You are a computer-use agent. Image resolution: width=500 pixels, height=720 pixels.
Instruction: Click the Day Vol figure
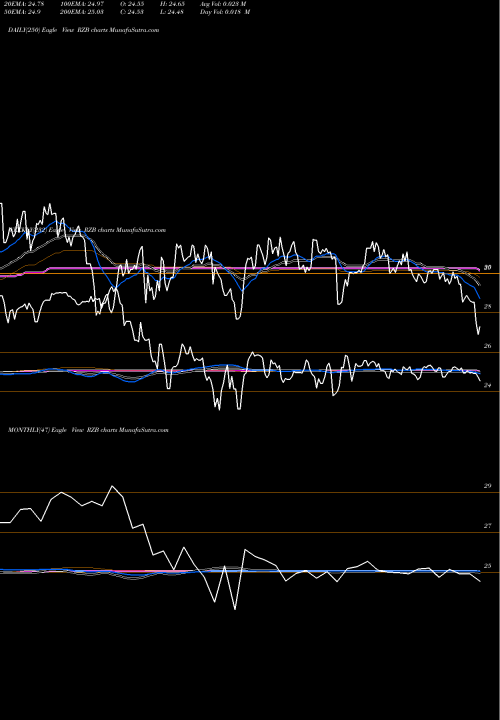[225, 12]
